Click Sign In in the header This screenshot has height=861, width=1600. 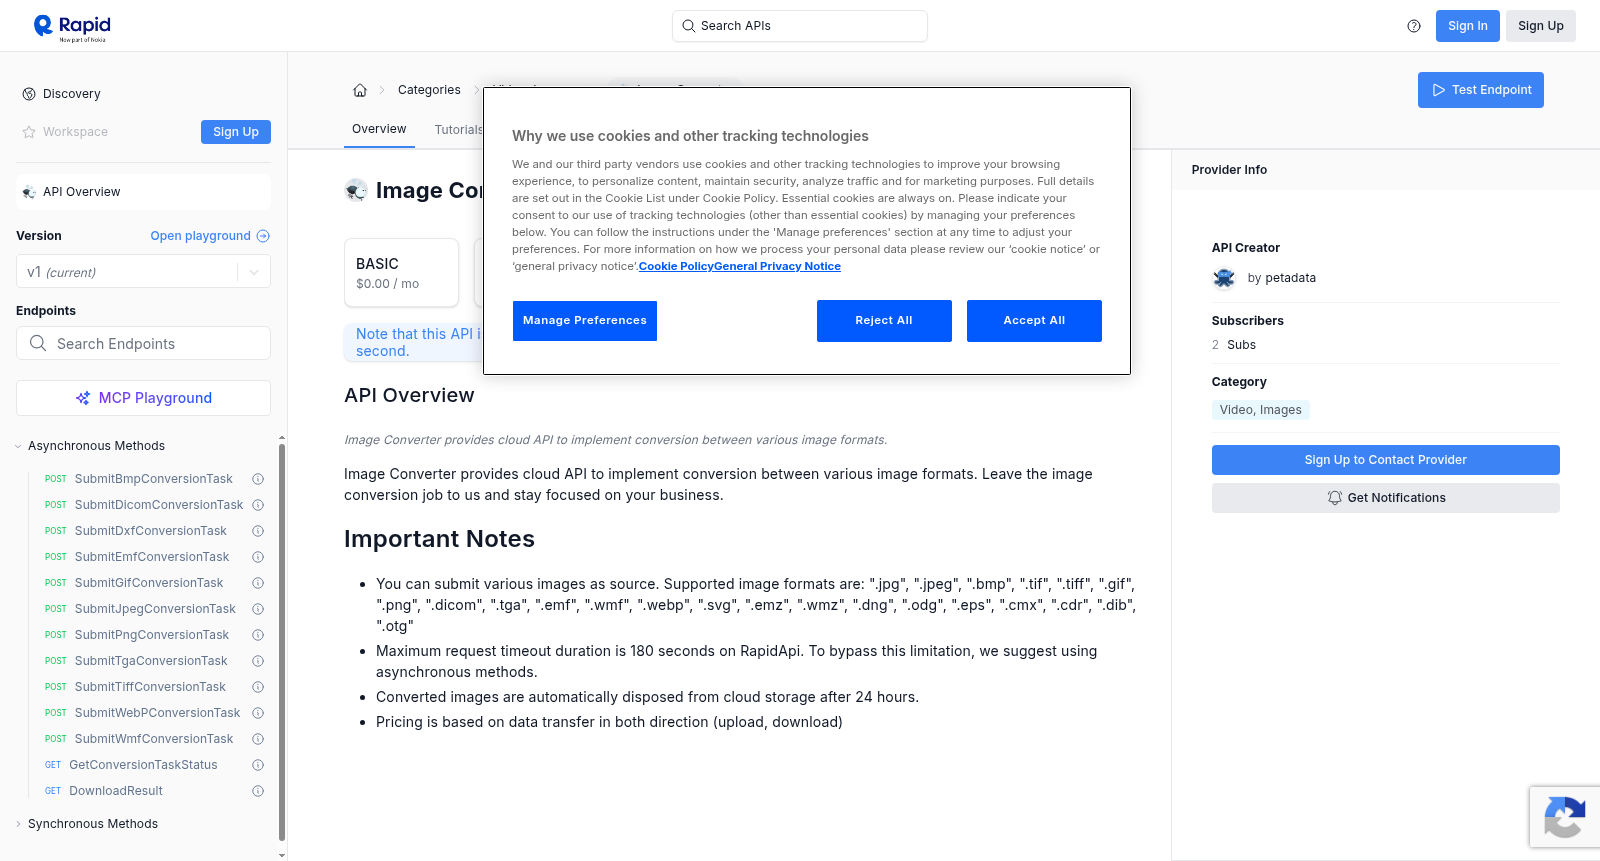click(1468, 26)
